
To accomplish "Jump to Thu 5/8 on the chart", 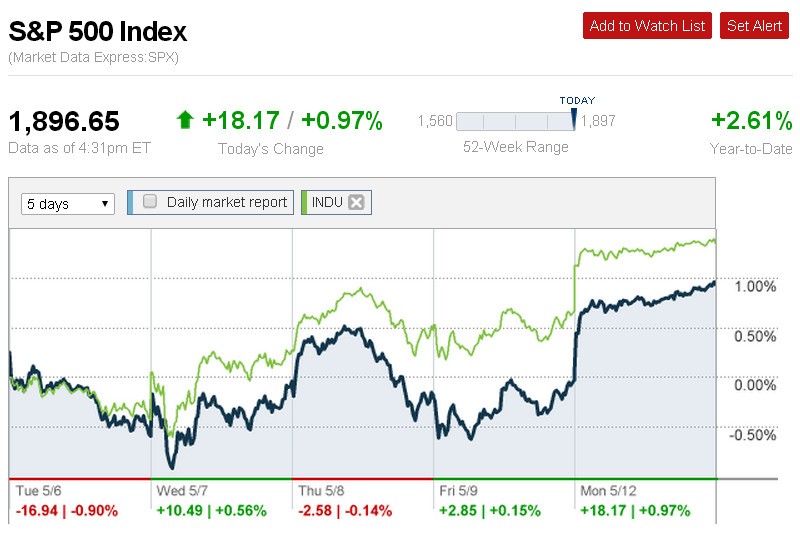I will (x=322, y=492).
